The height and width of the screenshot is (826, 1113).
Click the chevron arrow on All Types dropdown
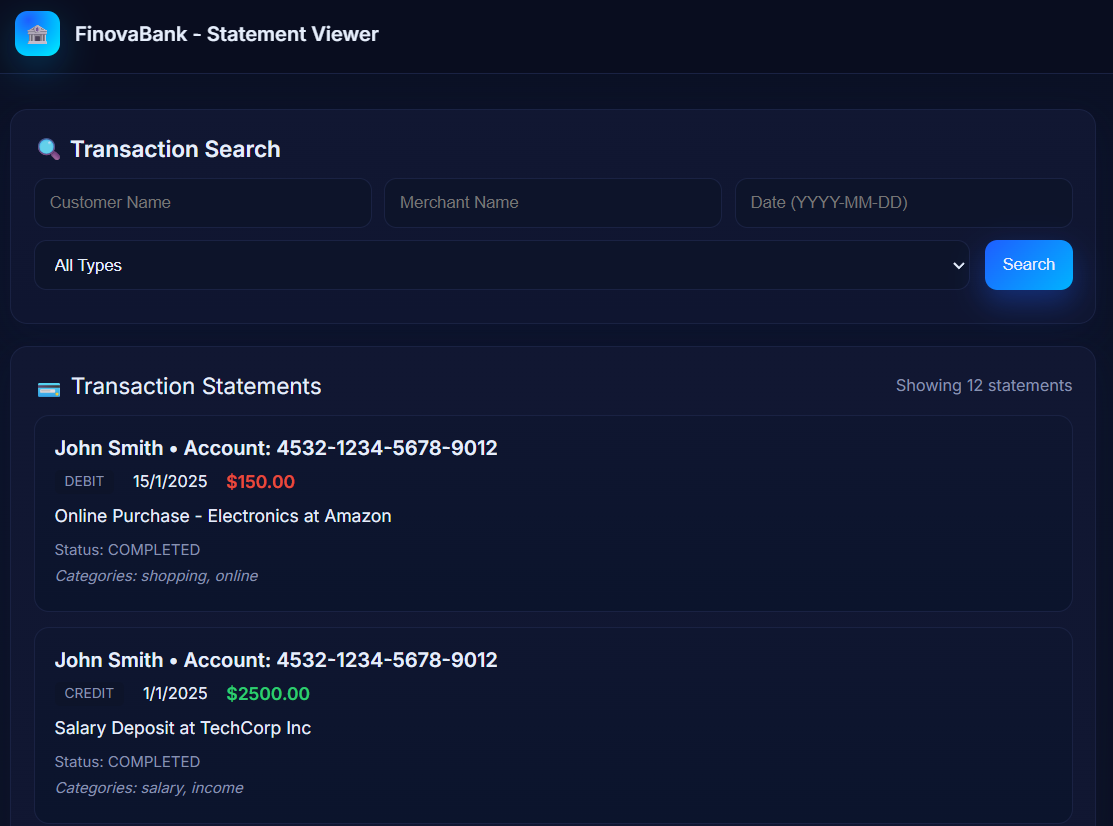[x=959, y=265]
